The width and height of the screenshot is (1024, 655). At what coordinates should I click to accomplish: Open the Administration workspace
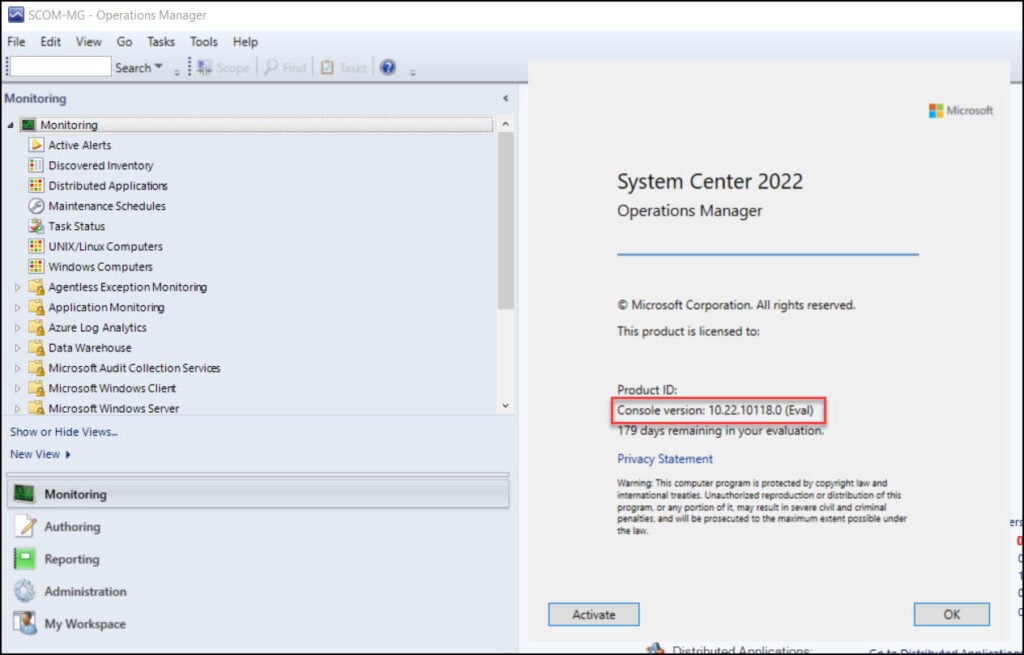tap(258, 591)
